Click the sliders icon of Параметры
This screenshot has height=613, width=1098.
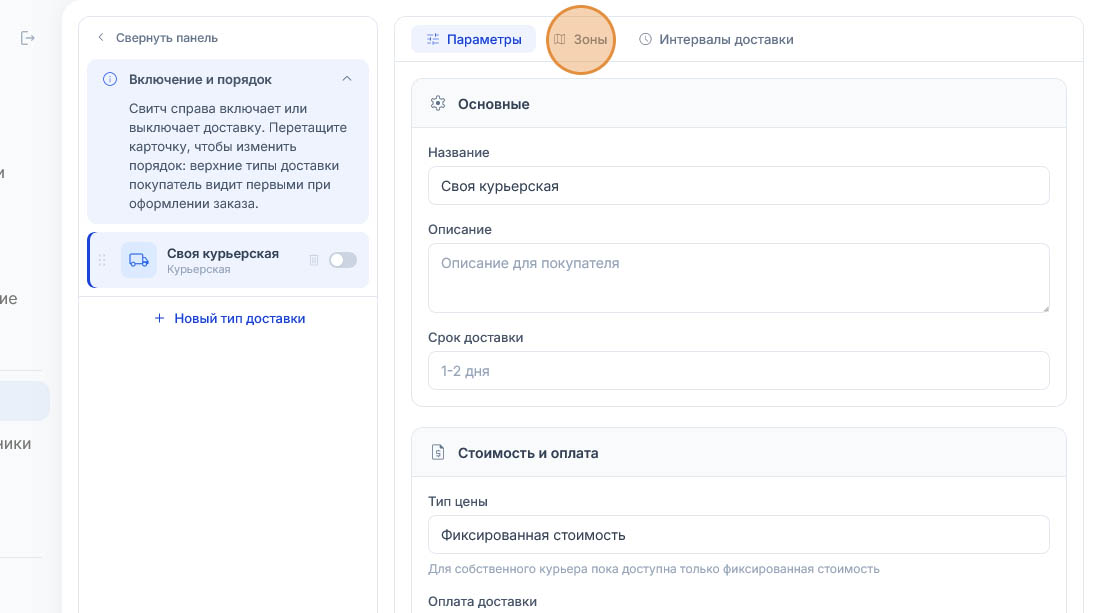click(433, 39)
